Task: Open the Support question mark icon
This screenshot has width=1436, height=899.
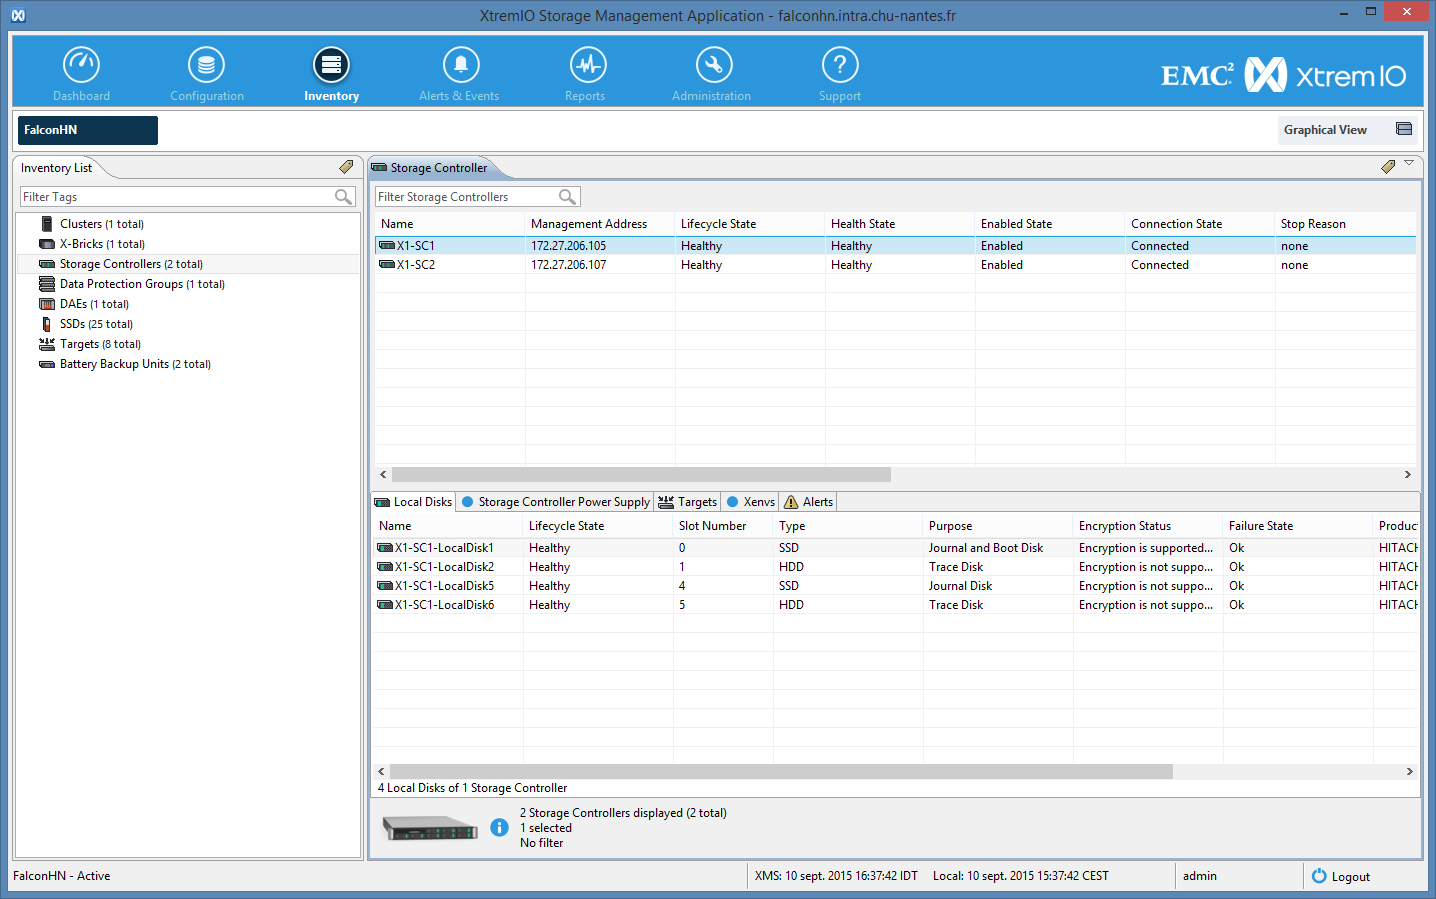Action: click(839, 66)
